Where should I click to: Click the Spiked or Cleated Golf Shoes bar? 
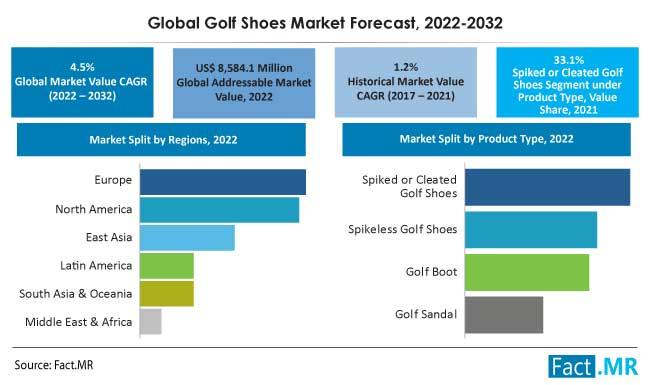click(x=547, y=187)
